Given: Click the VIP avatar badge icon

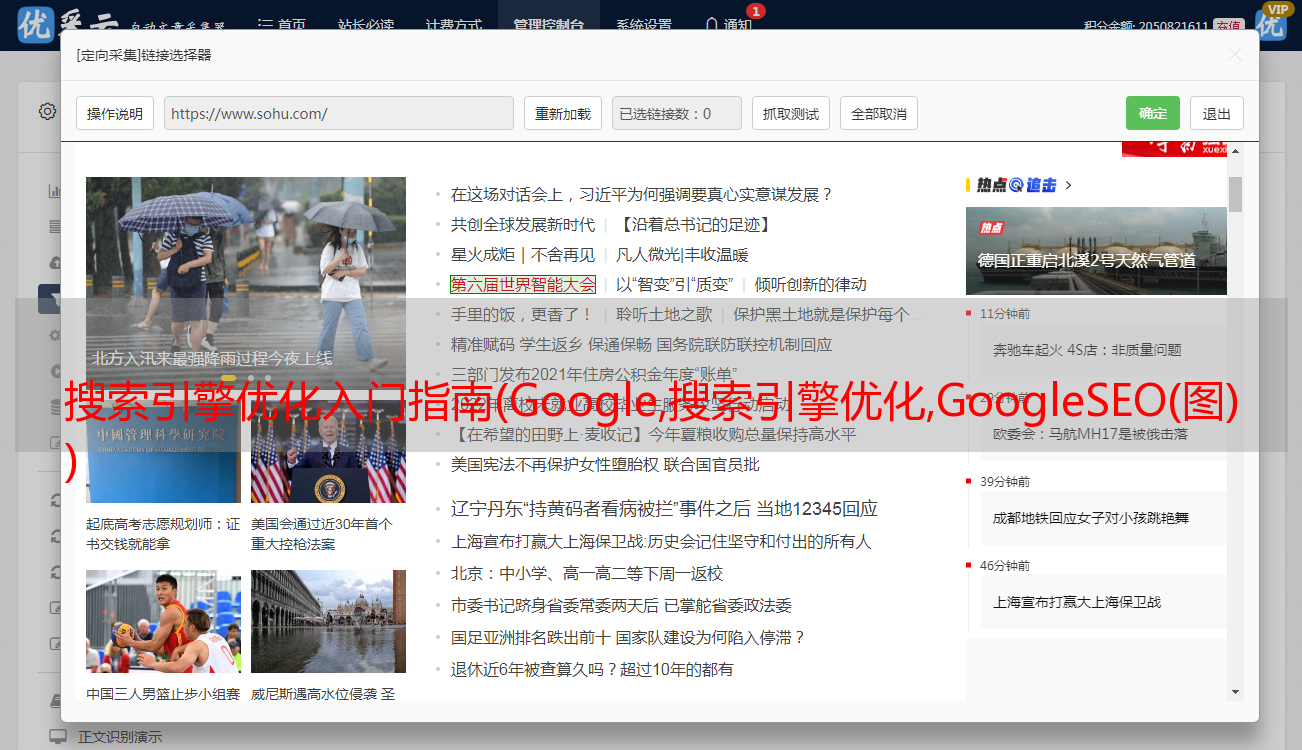Looking at the screenshot, I should coord(1272,20).
